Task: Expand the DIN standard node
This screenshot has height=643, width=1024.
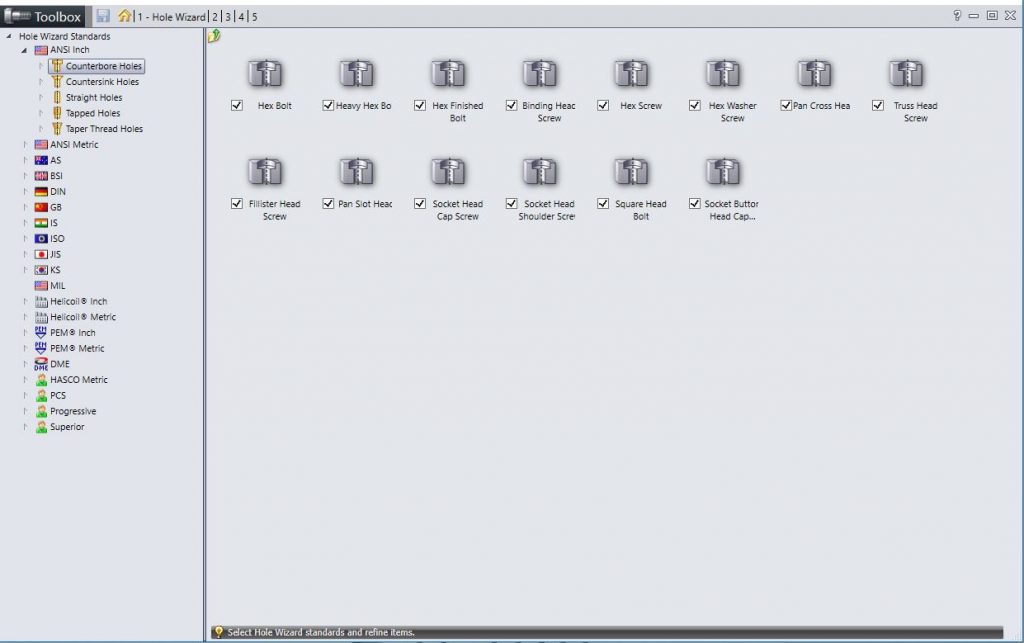Action: [x=25, y=191]
